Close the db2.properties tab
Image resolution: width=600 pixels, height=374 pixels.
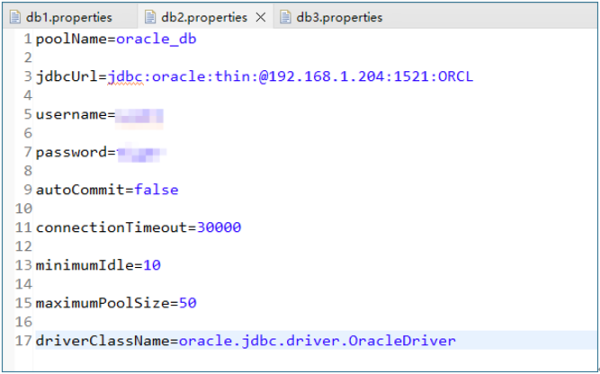(x=261, y=17)
